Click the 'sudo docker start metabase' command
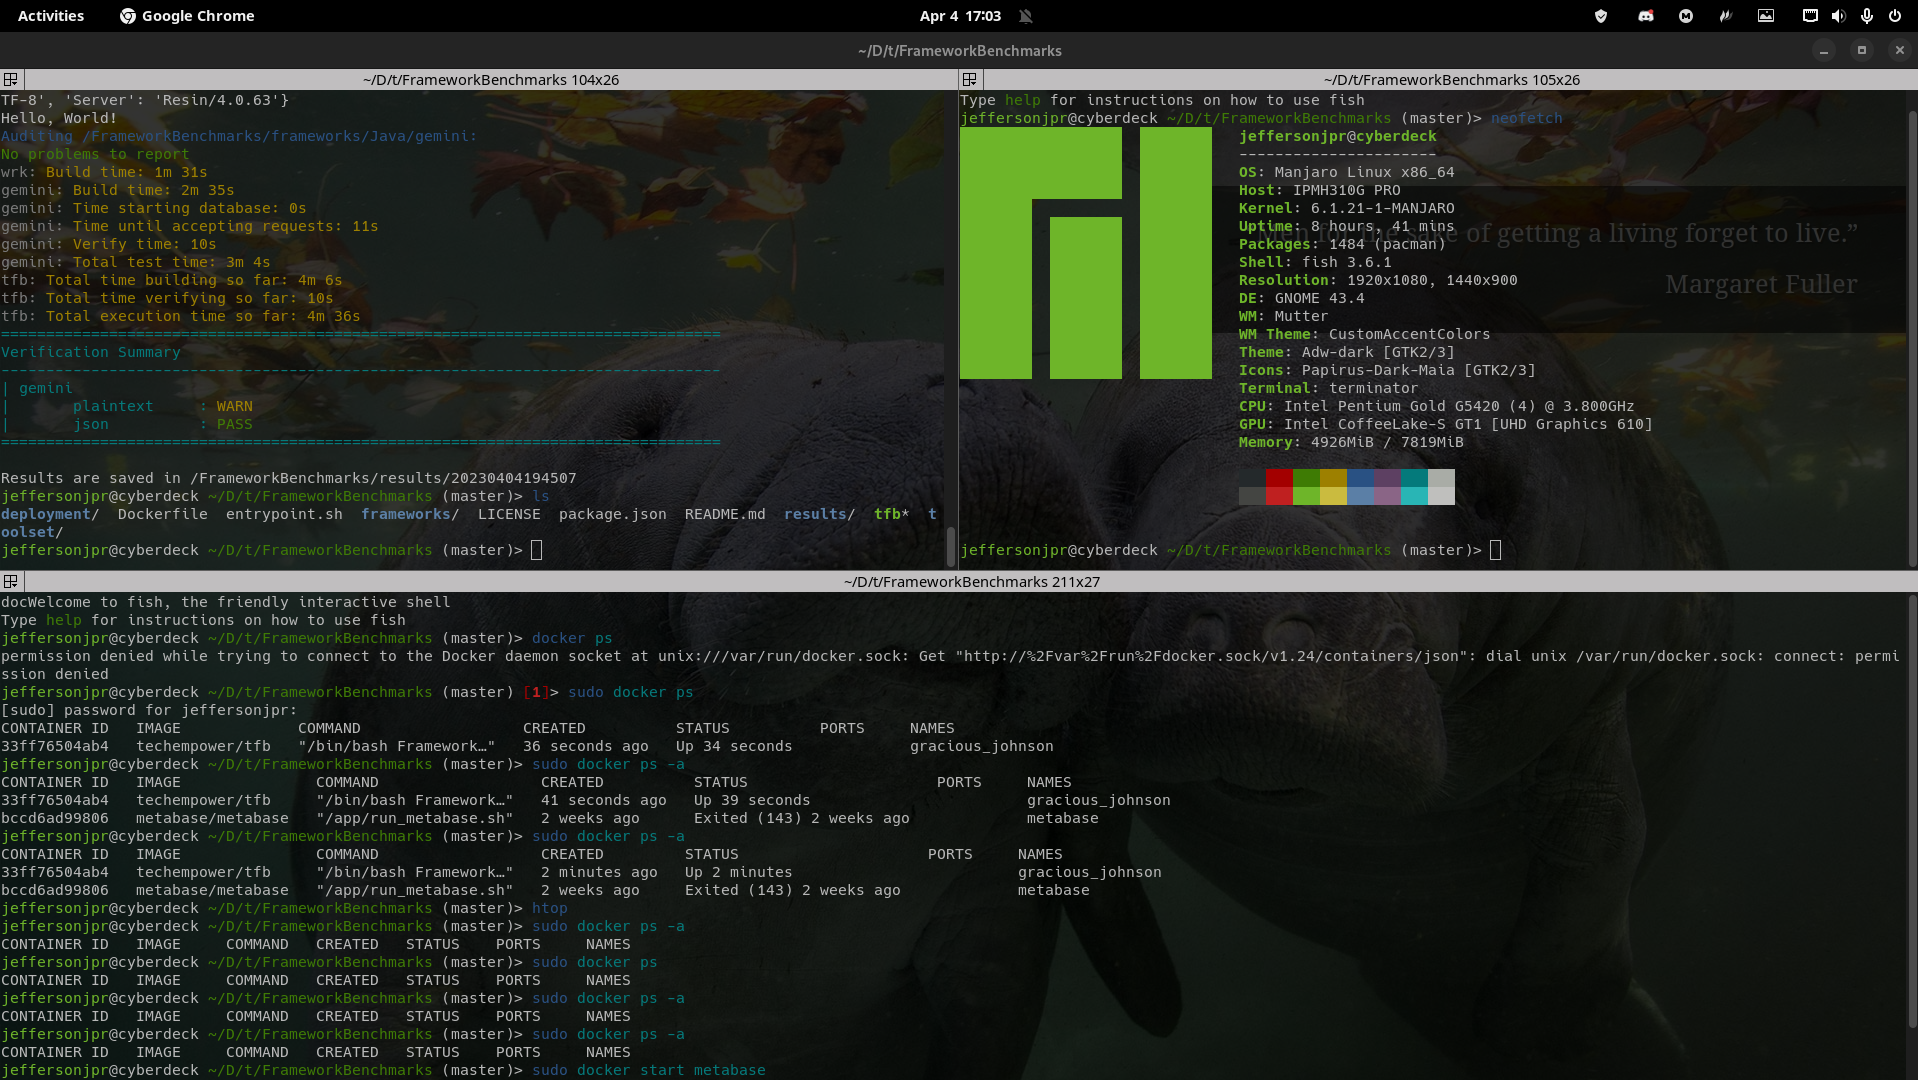The width and height of the screenshot is (1918, 1080). (648, 1070)
